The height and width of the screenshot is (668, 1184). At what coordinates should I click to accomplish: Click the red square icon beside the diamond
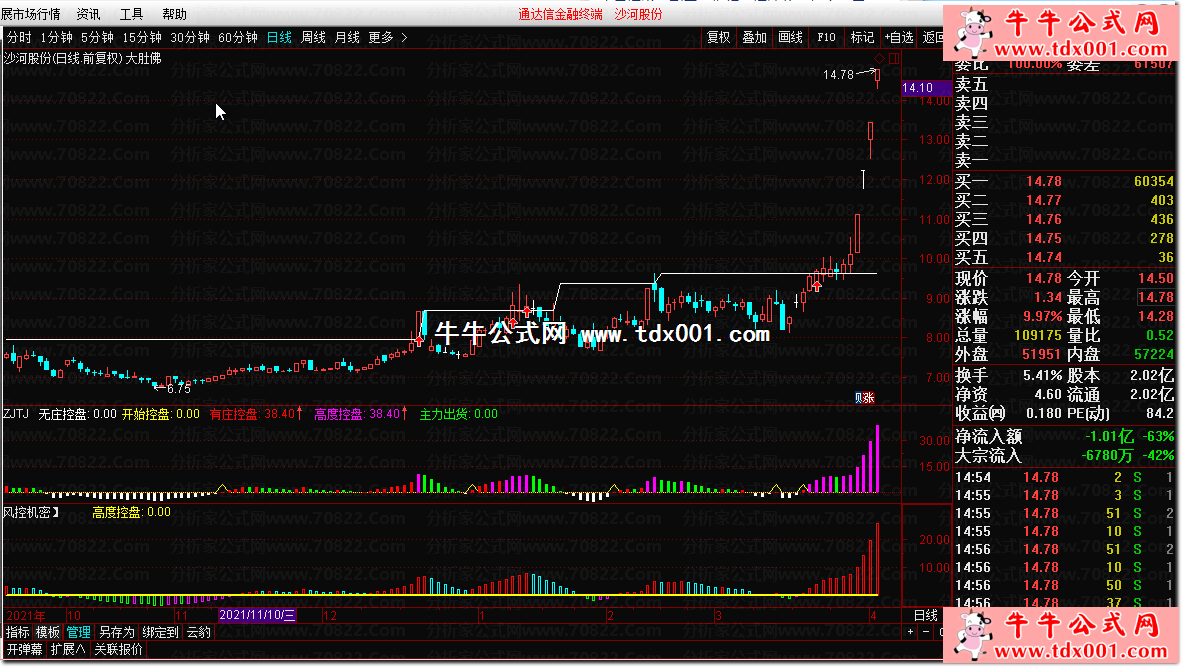click(x=894, y=58)
